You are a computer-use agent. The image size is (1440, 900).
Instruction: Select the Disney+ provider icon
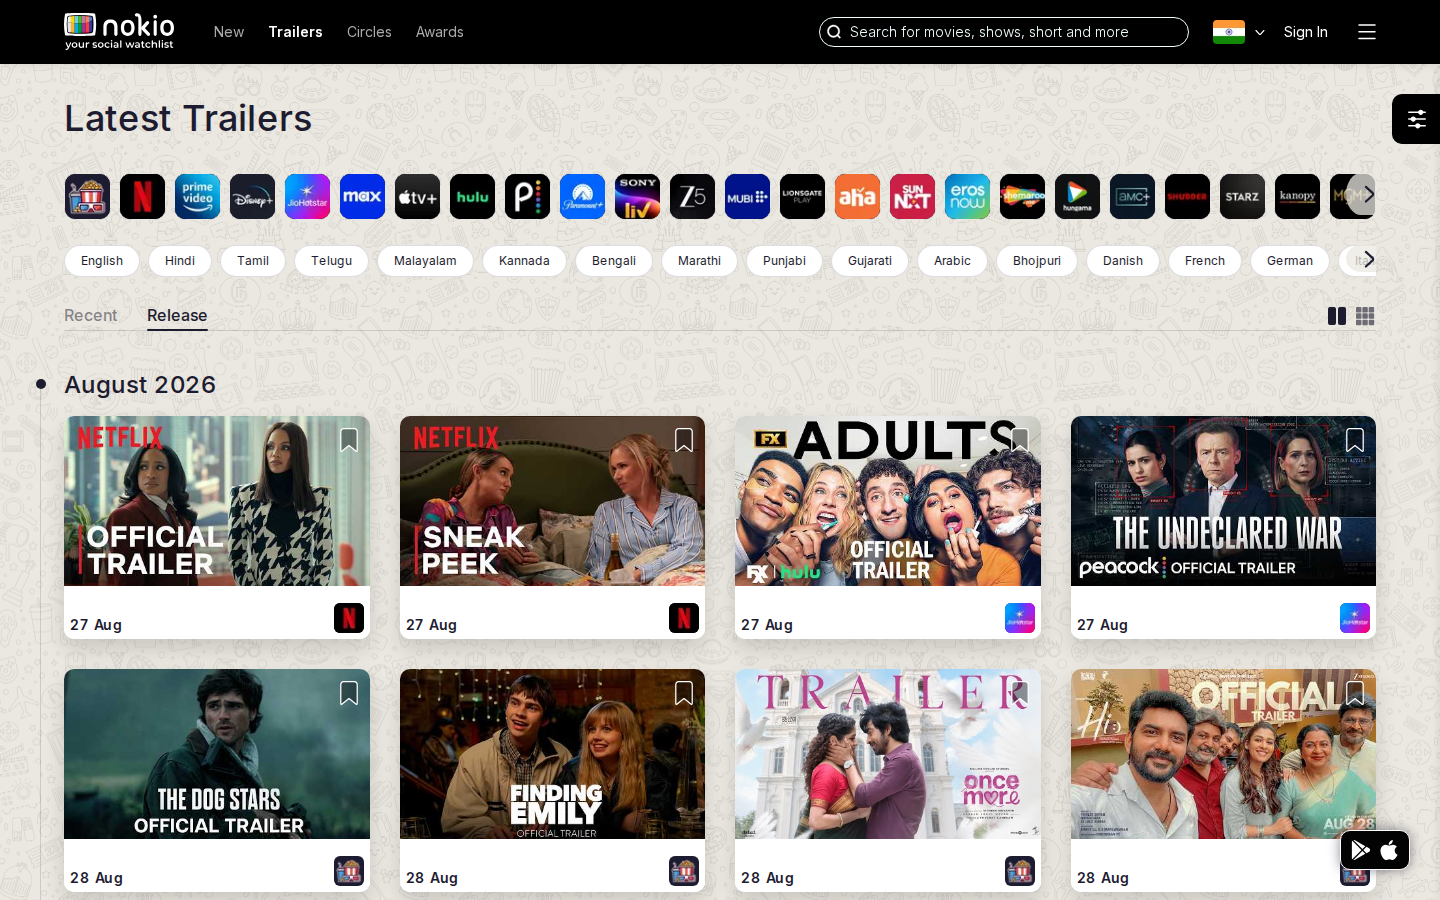252,197
